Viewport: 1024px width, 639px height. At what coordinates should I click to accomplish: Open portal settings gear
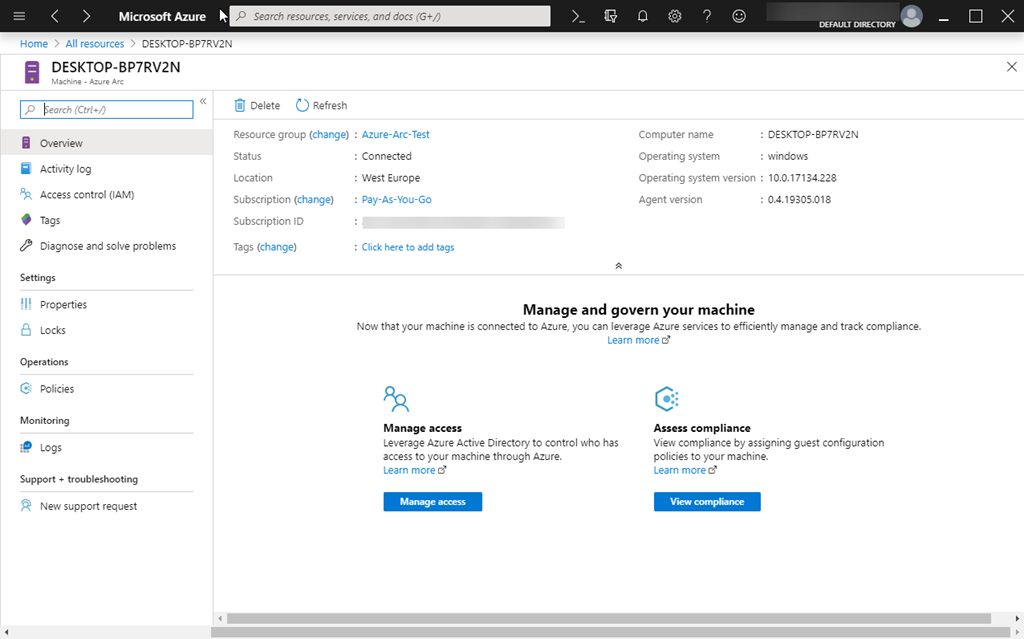(x=675, y=16)
